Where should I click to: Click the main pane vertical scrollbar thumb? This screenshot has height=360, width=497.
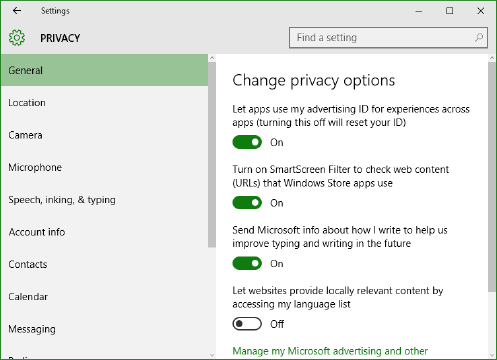(492, 177)
